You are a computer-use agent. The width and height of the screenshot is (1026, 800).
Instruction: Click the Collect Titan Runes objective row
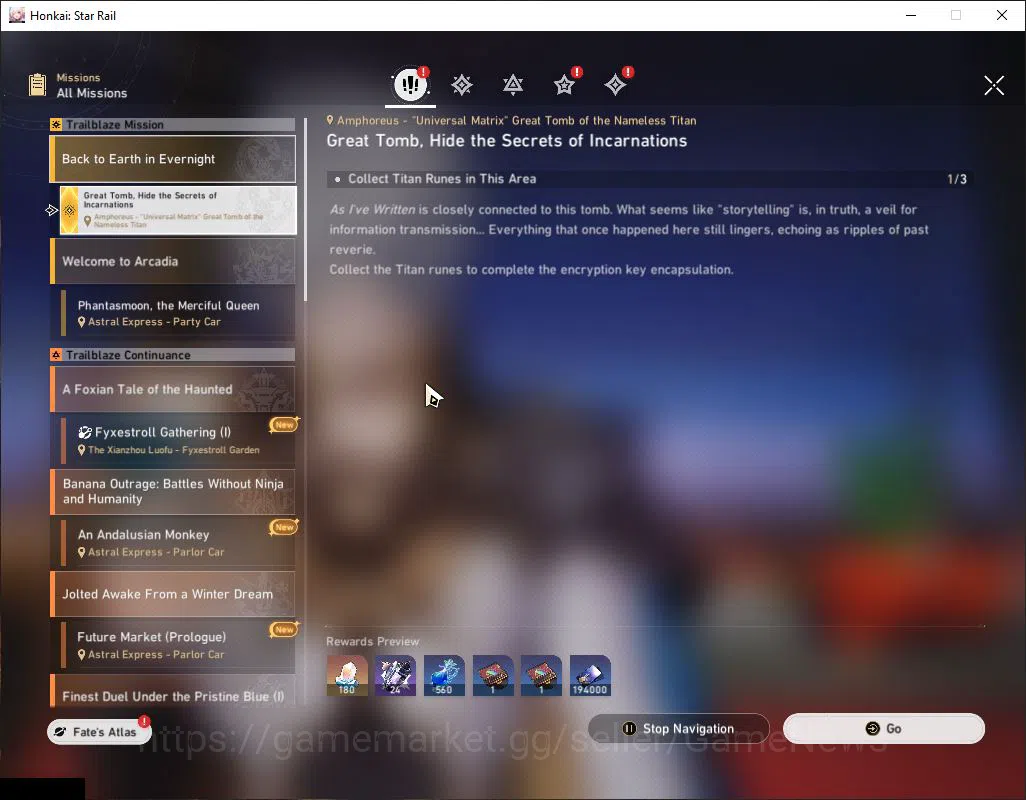[650, 179]
